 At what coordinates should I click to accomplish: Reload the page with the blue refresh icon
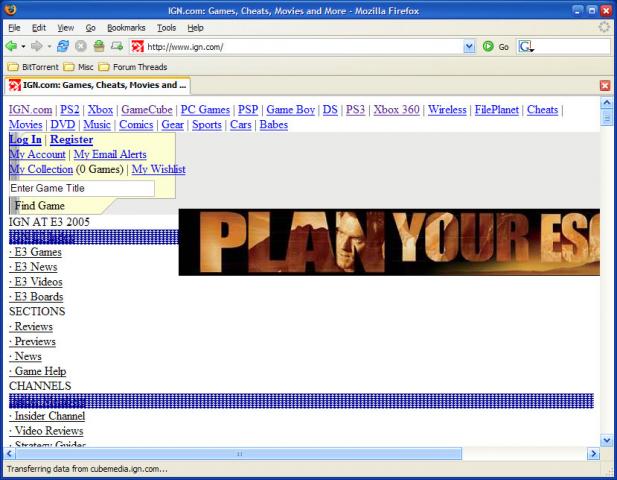click(63, 46)
